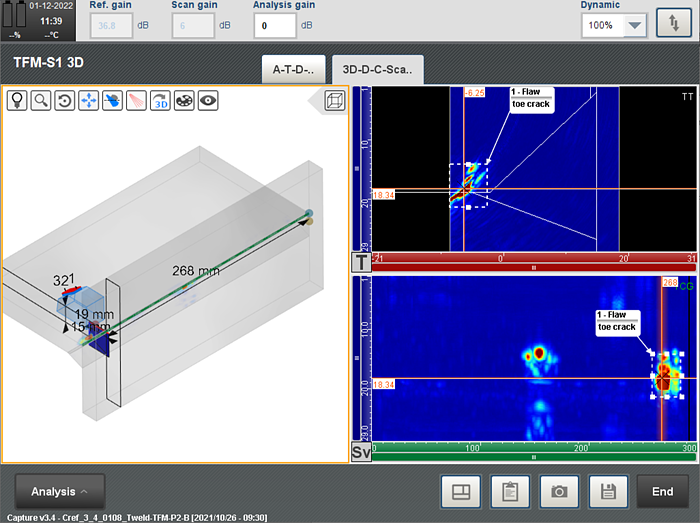This screenshot has width=700, height=523.
Task: Toggle the eye visibility icon
Action: tap(208, 100)
